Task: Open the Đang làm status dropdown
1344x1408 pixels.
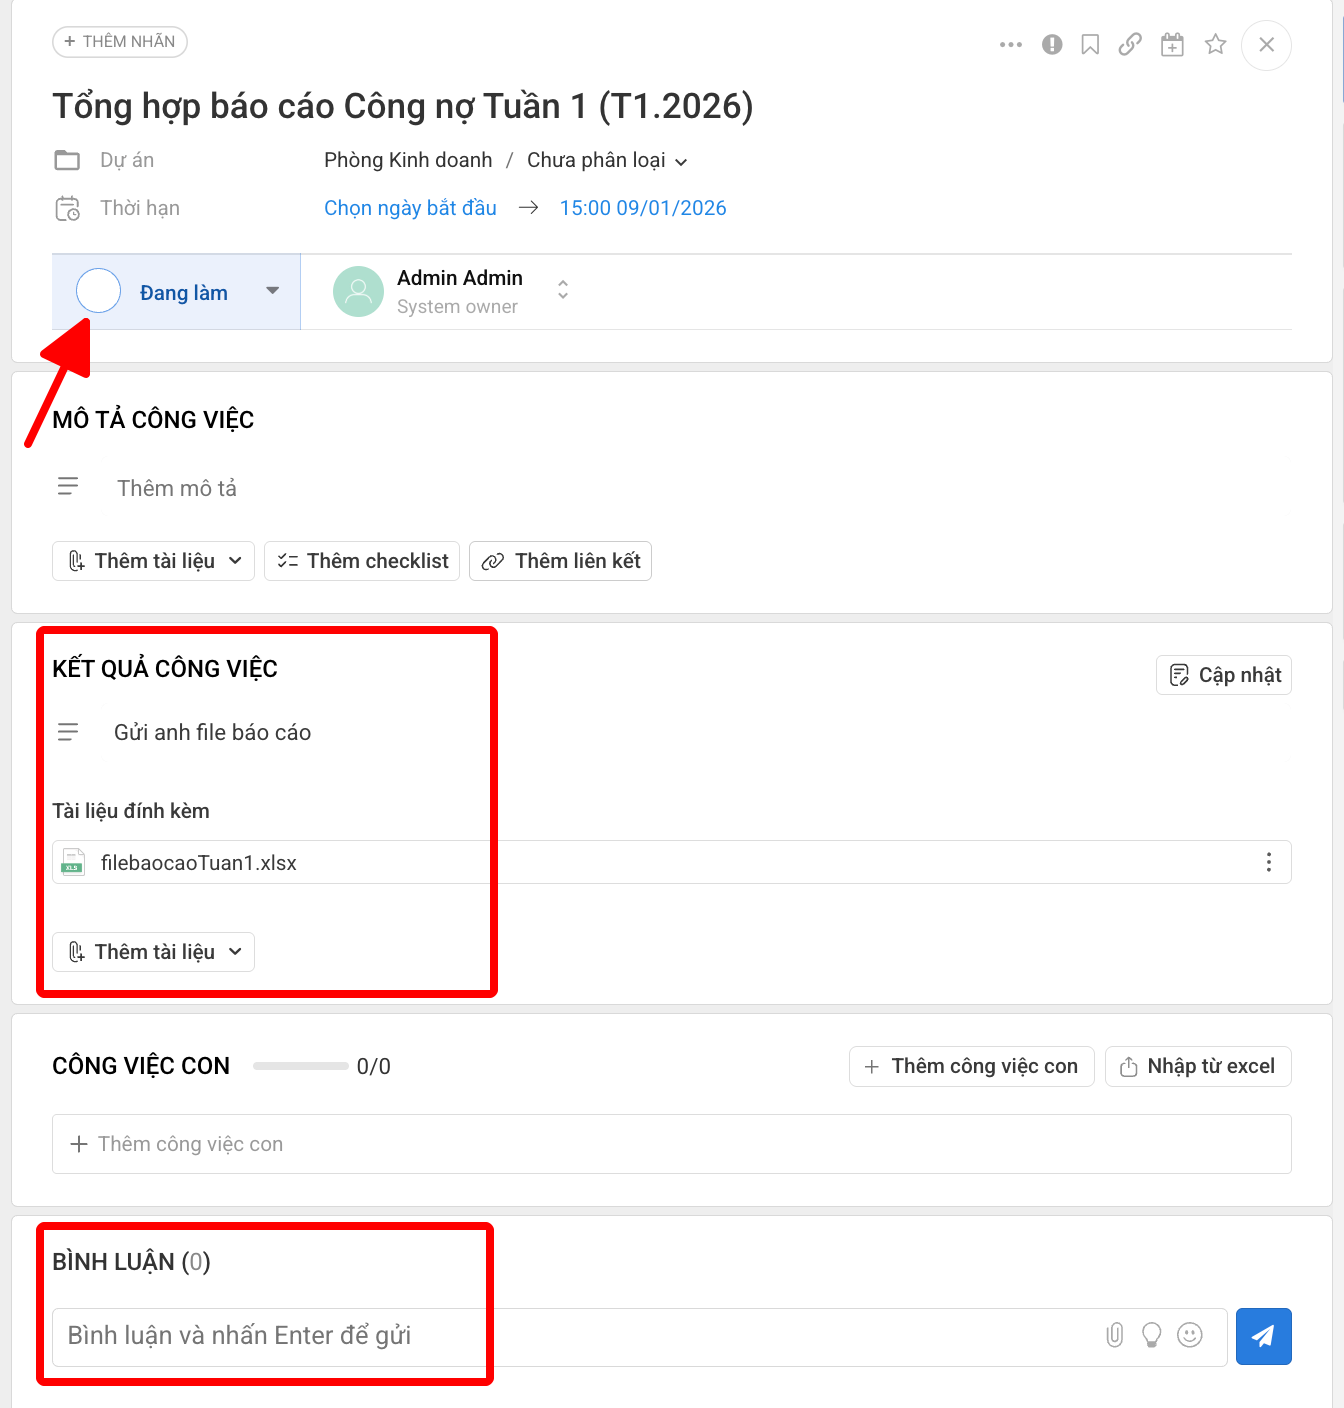Action: [x=271, y=291]
